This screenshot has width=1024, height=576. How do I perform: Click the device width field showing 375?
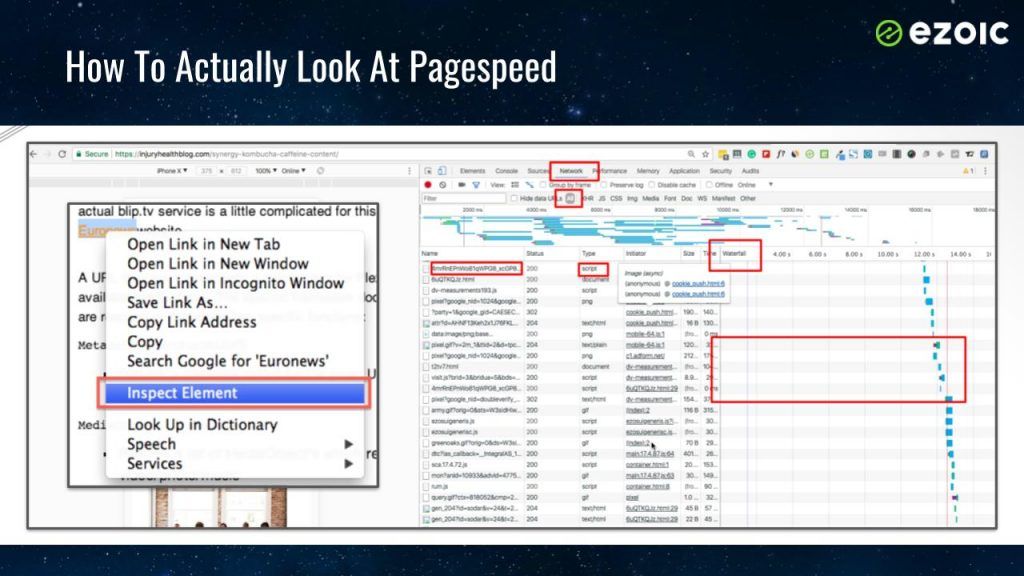(x=207, y=170)
